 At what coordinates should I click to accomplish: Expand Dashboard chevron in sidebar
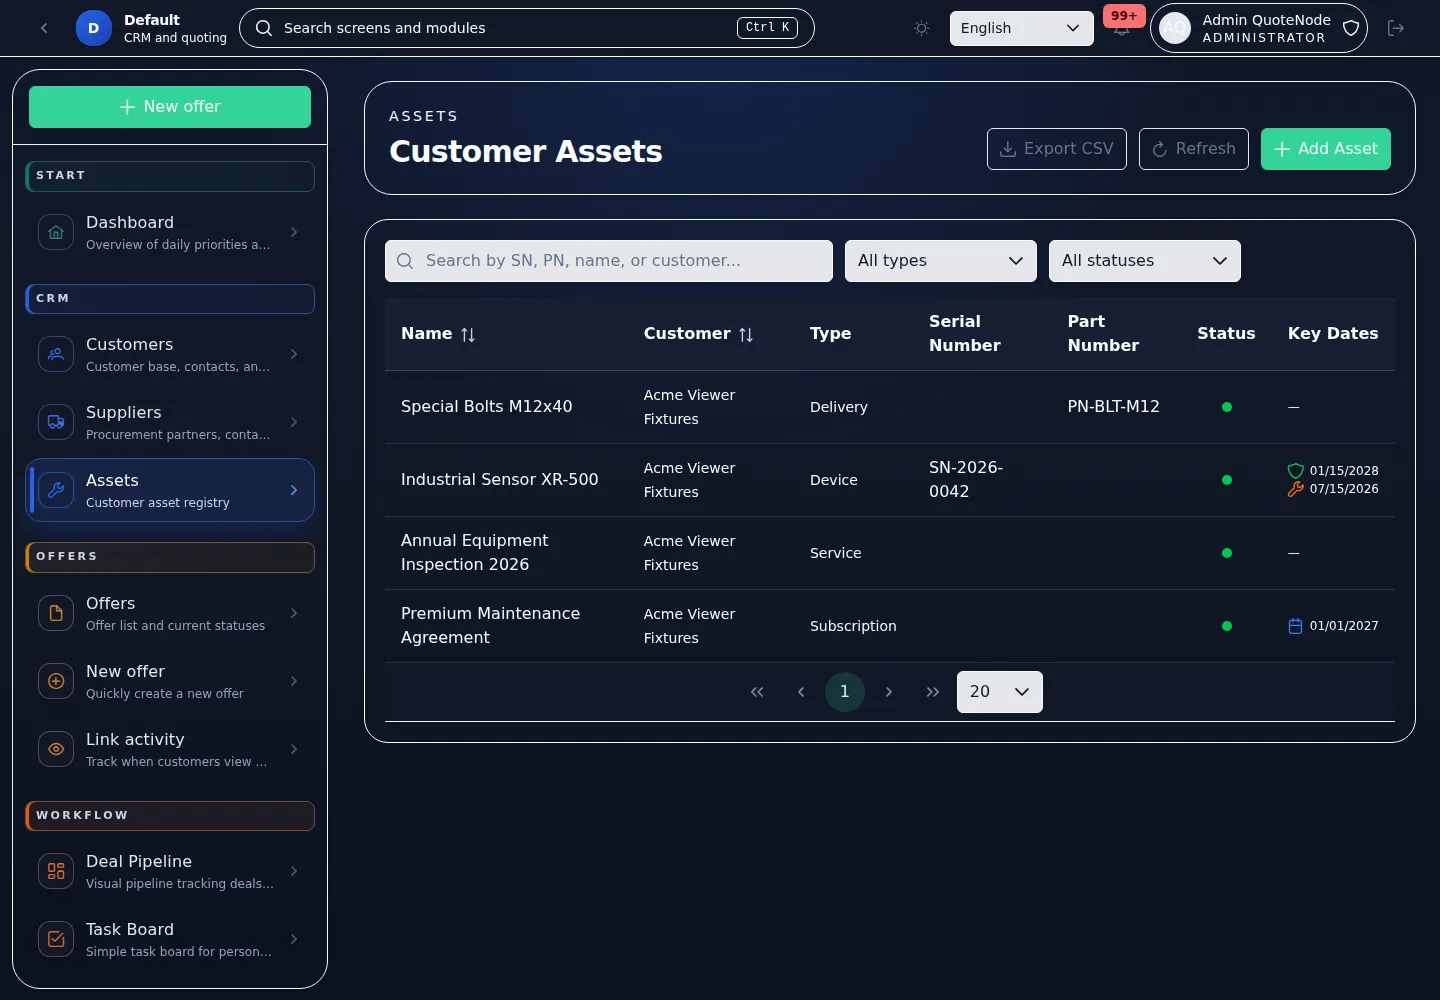pyautogui.click(x=294, y=232)
